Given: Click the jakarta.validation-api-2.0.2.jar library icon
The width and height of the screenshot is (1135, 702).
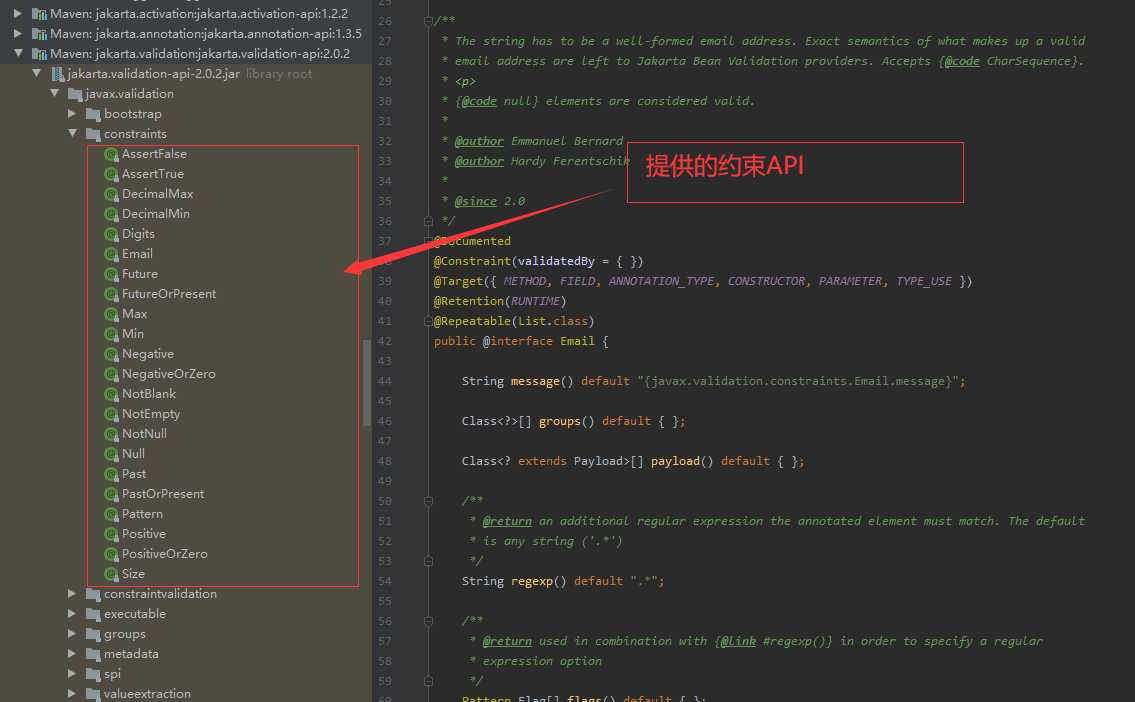Looking at the screenshot, I should point(56,73).
